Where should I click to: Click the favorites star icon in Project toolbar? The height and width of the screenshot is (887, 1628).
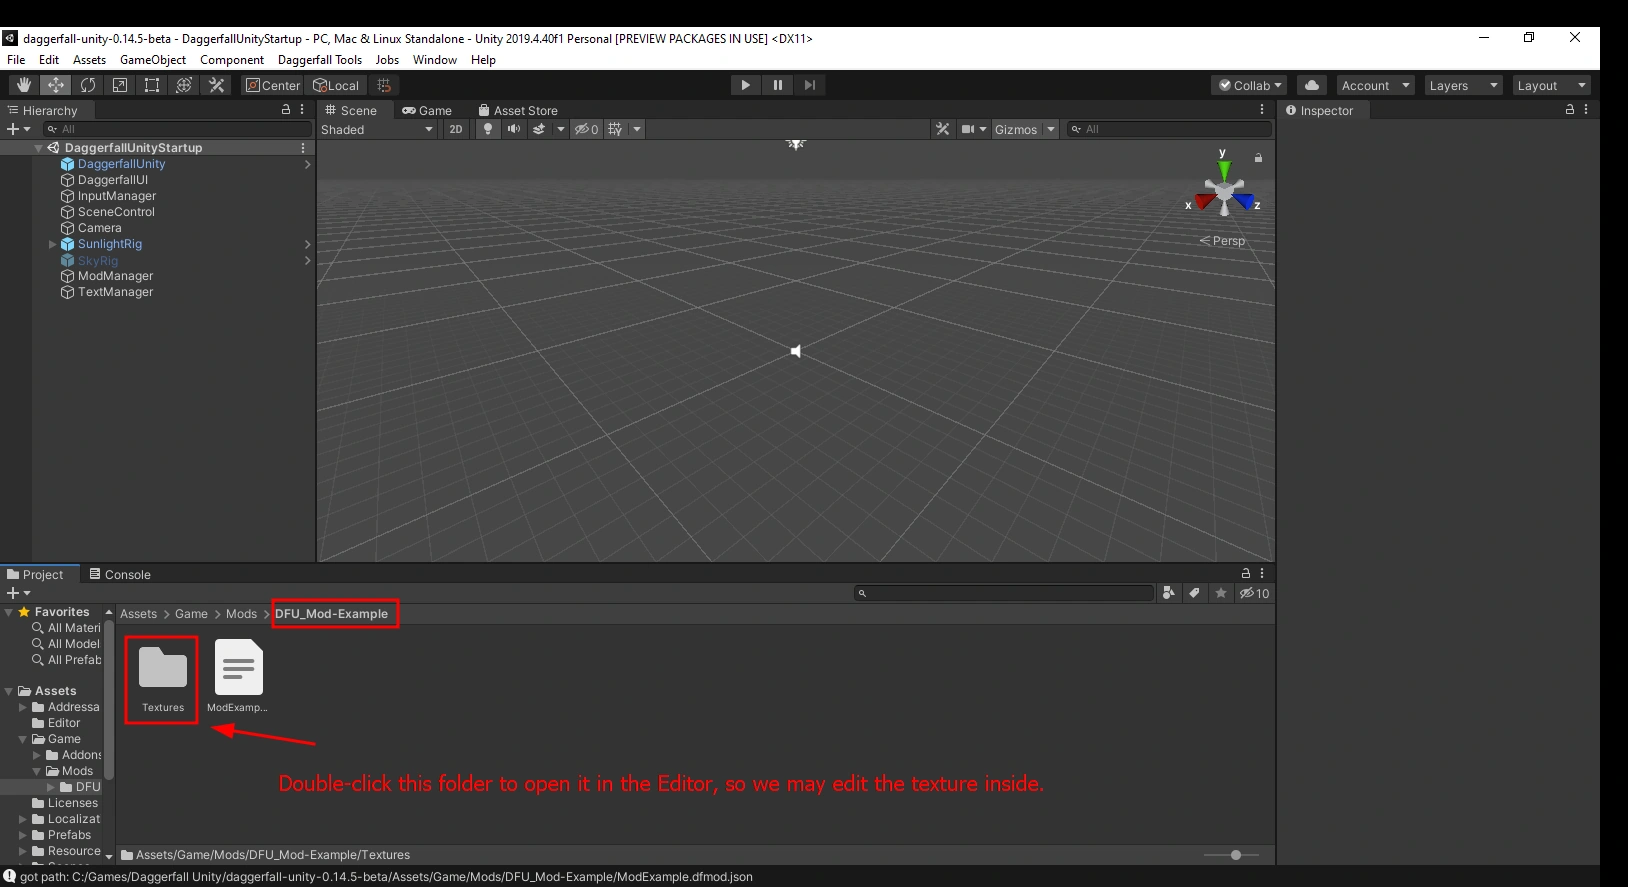coord(1220,593)
